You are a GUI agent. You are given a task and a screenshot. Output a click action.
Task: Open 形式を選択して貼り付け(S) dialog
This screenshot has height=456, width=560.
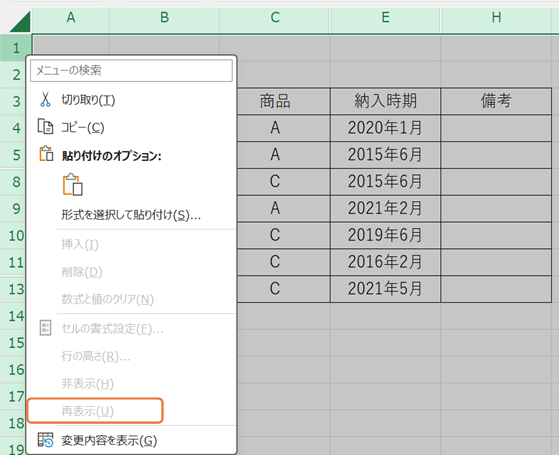(131, 215)
